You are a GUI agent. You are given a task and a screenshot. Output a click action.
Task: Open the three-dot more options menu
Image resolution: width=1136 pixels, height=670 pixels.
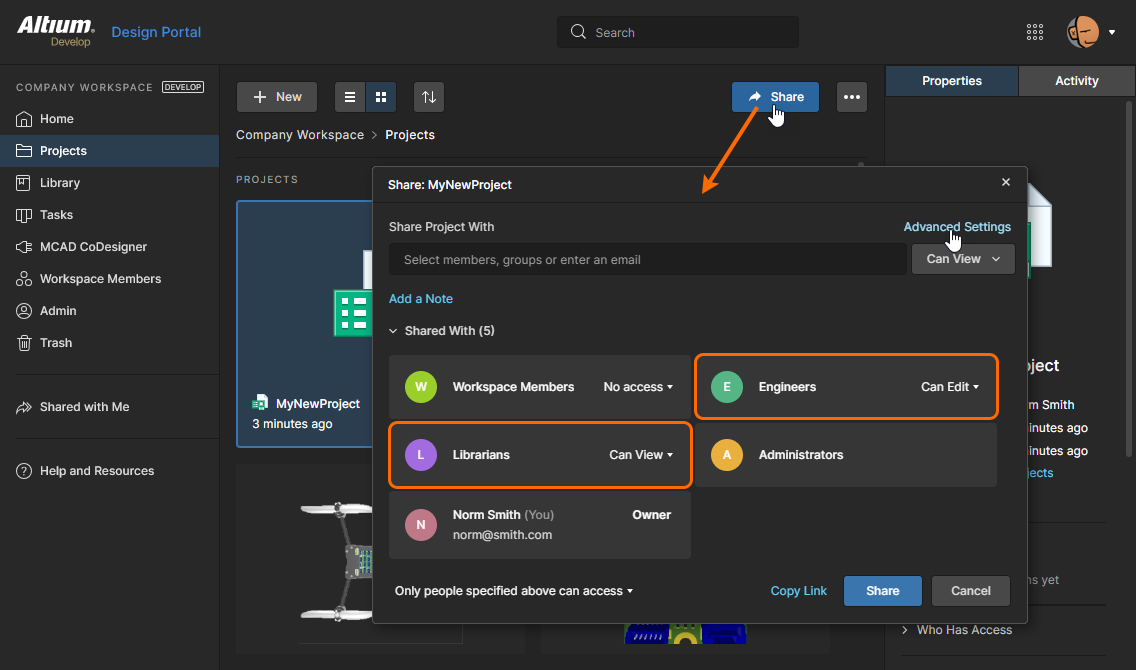point(852,97)
